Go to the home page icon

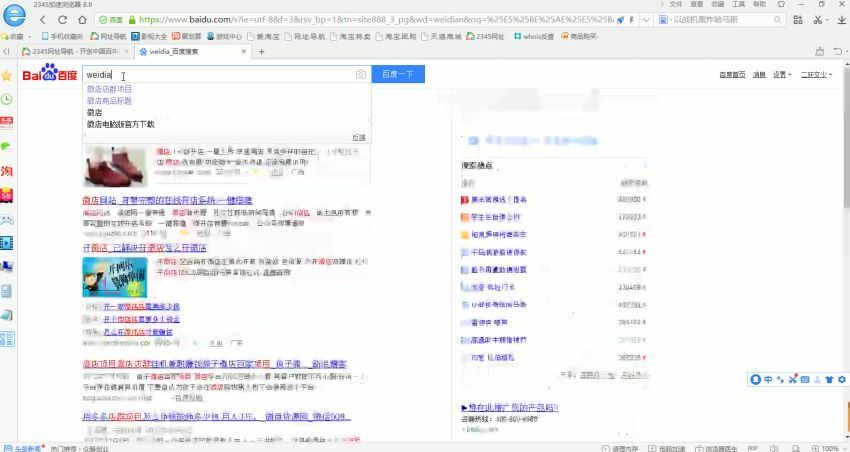point(82,20)
